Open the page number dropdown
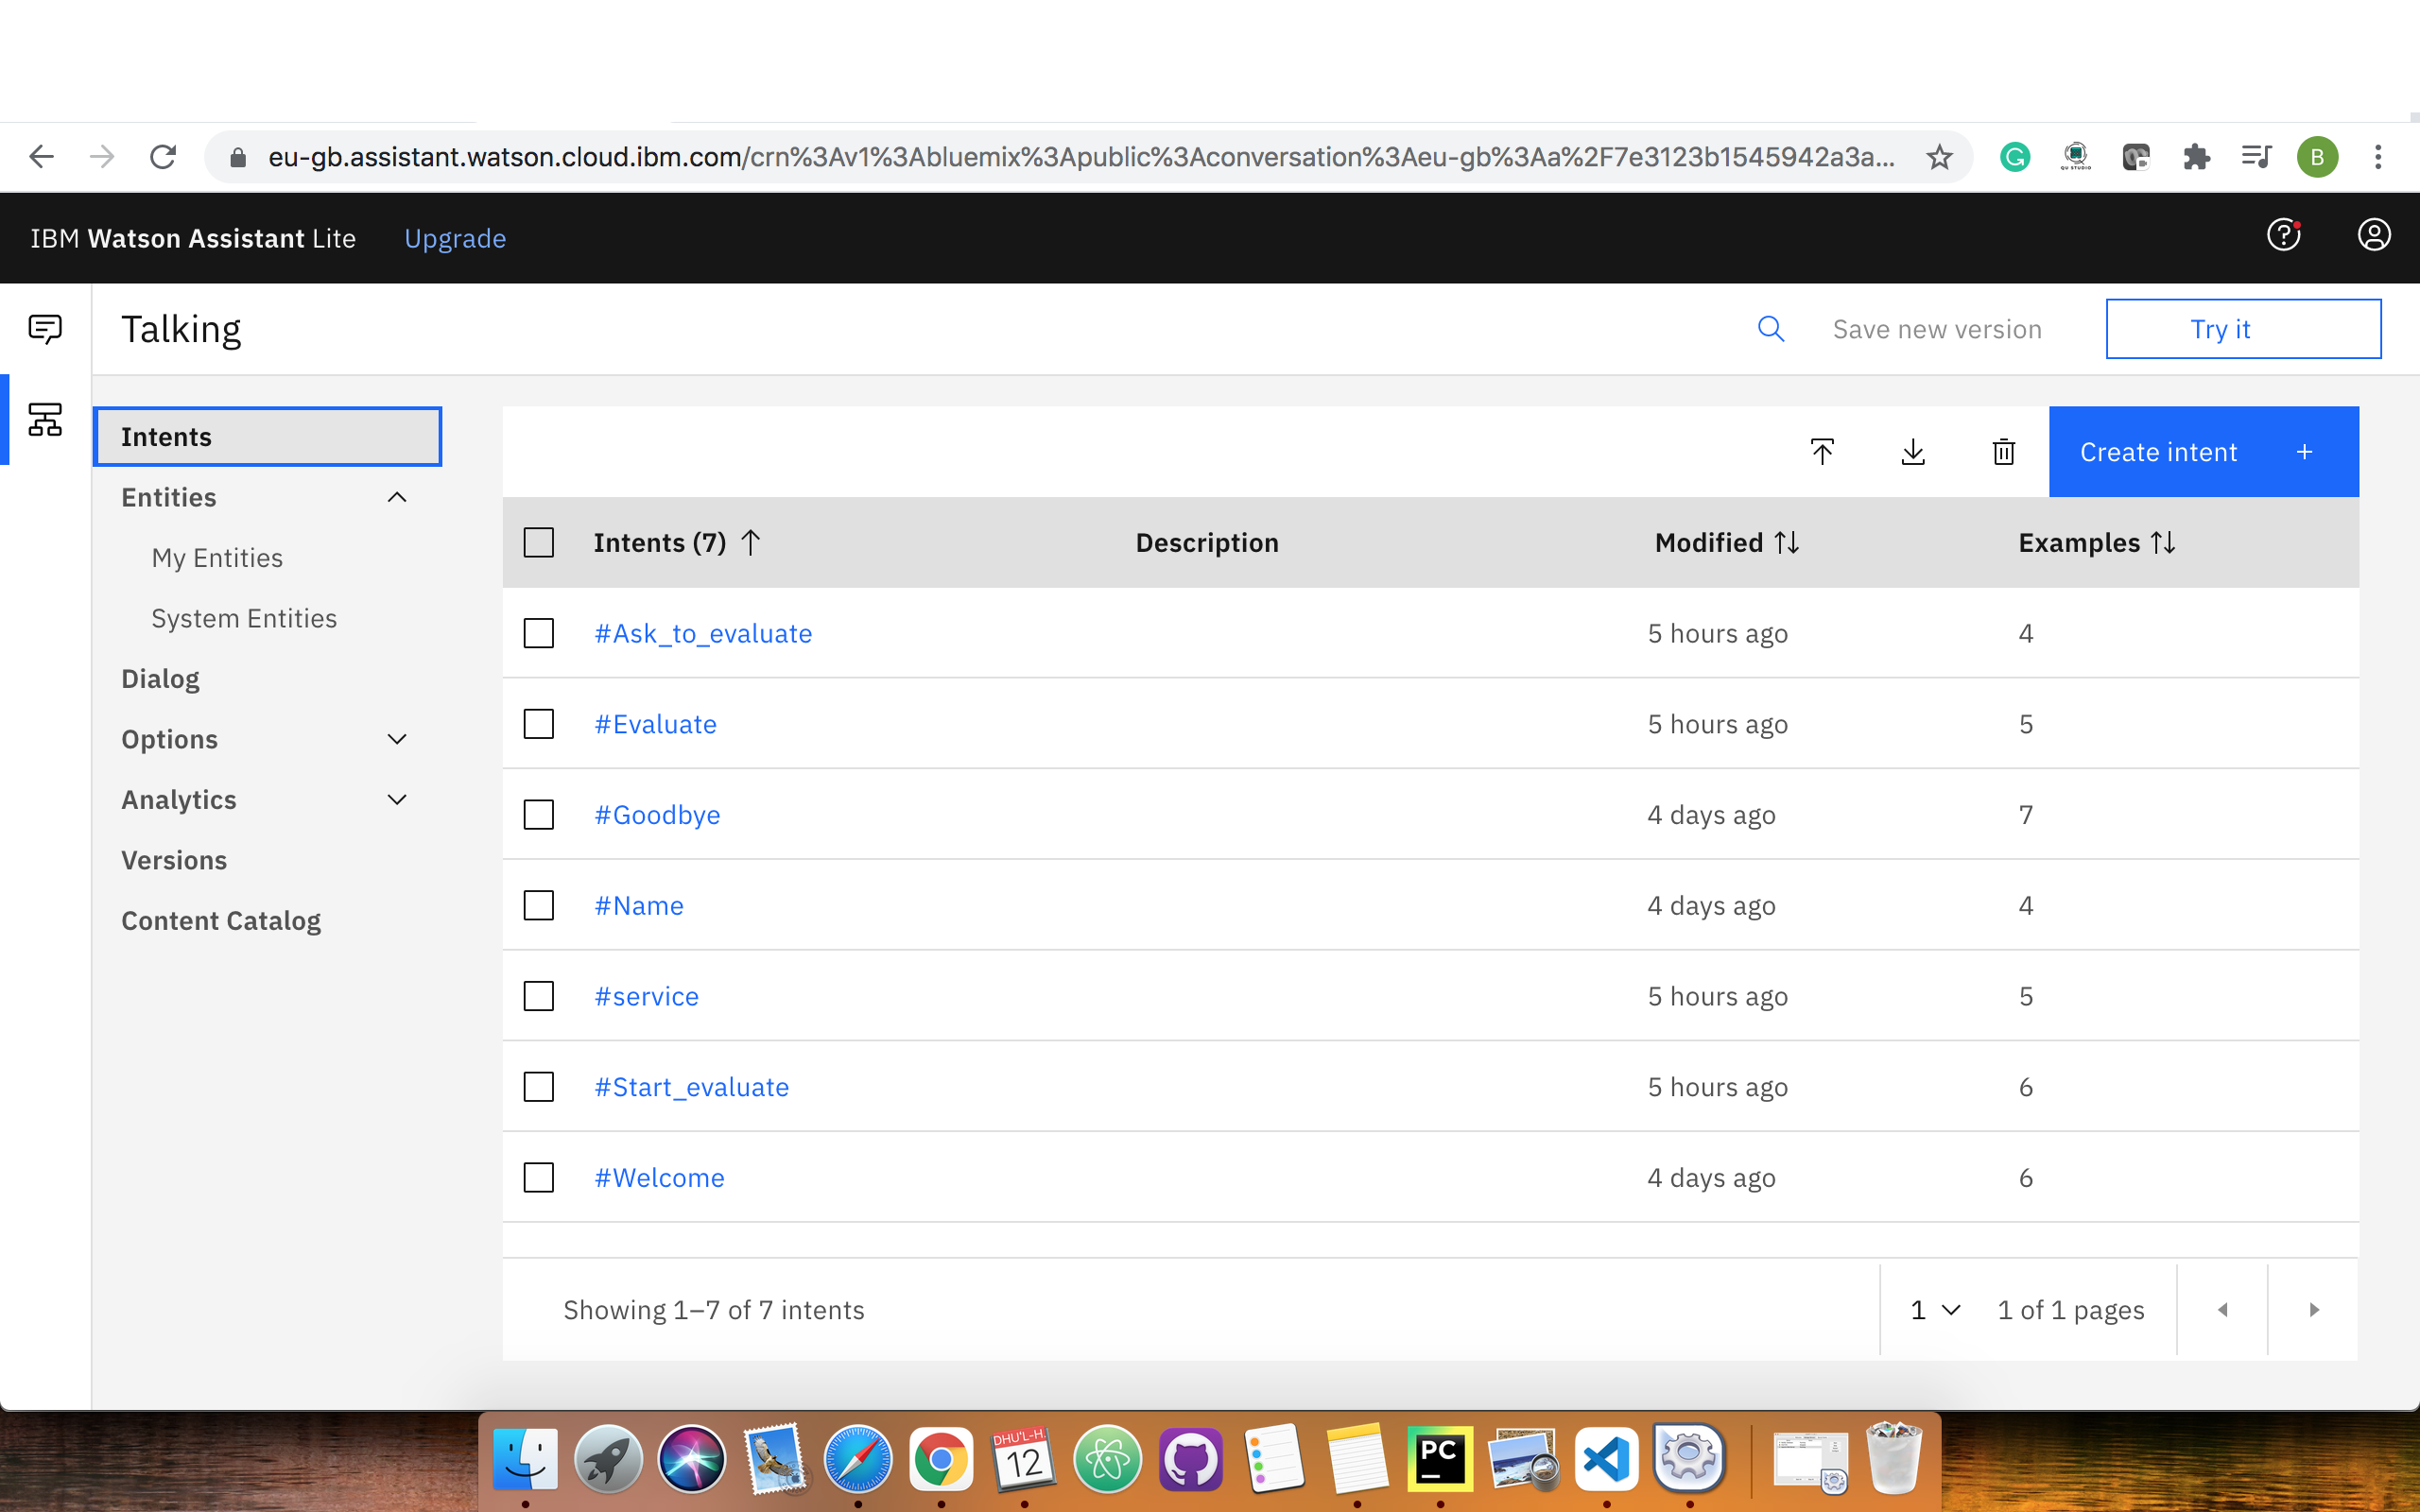The image size is (2420, 1512). [1932, 1309]
